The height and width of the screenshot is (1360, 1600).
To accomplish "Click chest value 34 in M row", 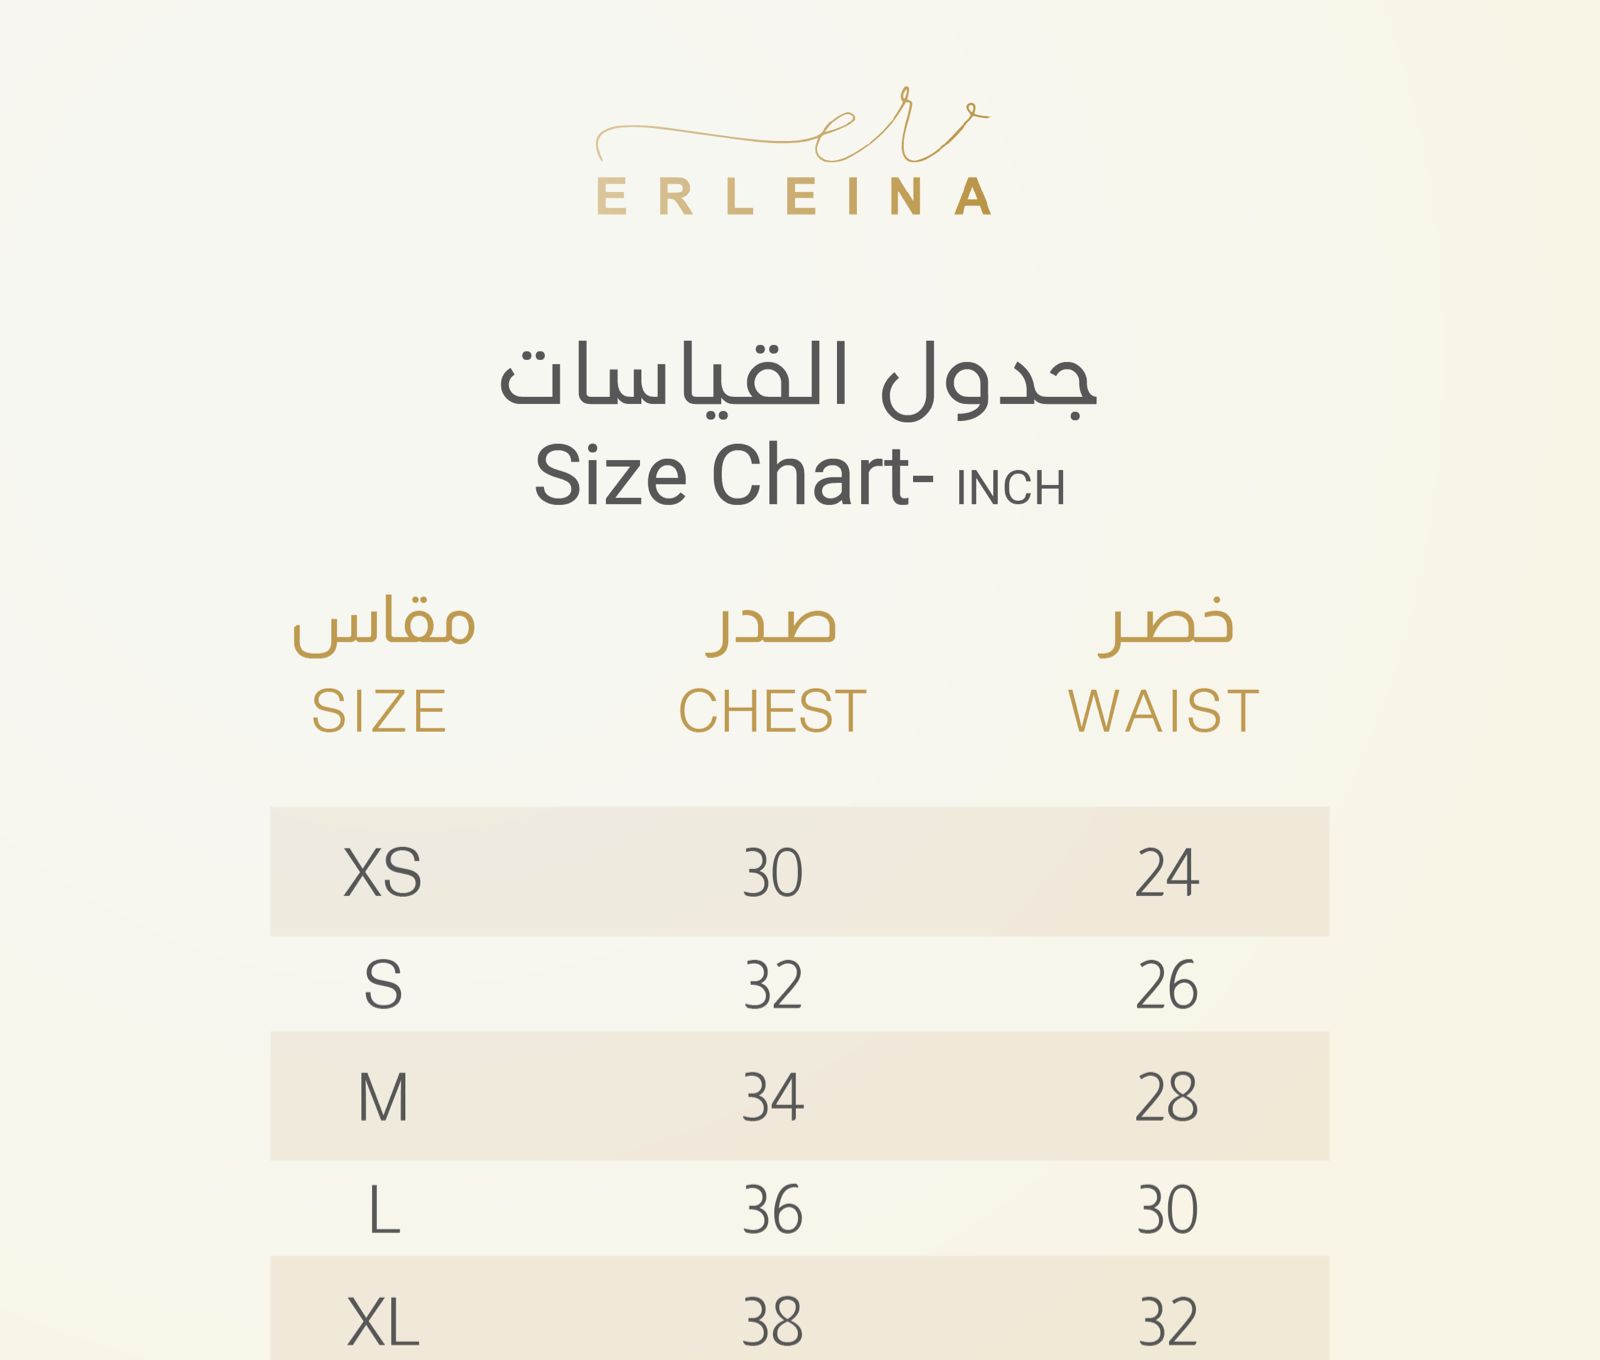I will (773, 1097).
